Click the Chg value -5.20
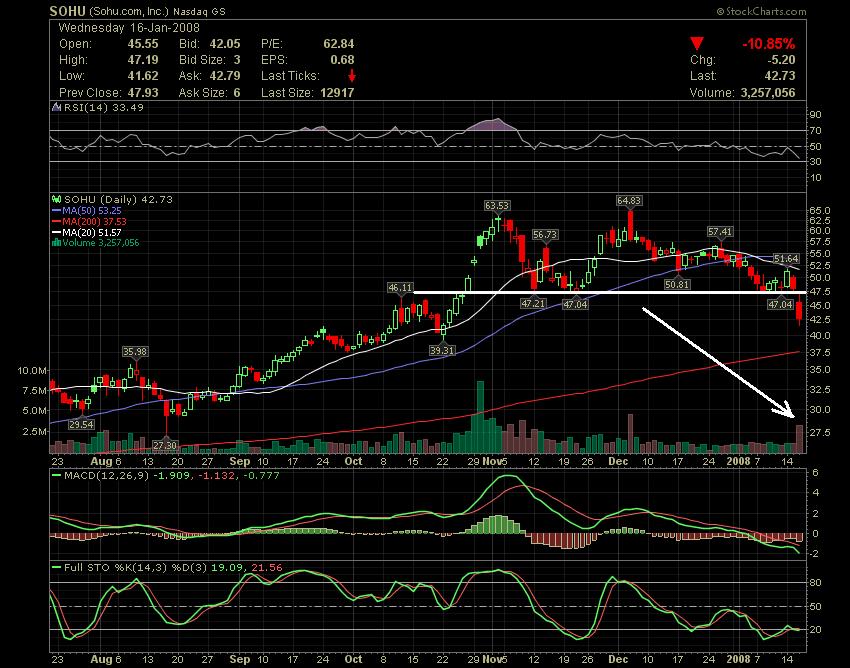 pyautogui.click(x=780, y=60)
